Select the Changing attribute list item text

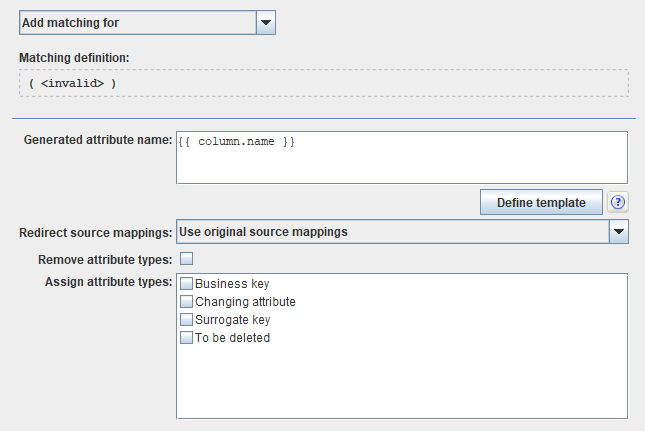coord(245,302)
